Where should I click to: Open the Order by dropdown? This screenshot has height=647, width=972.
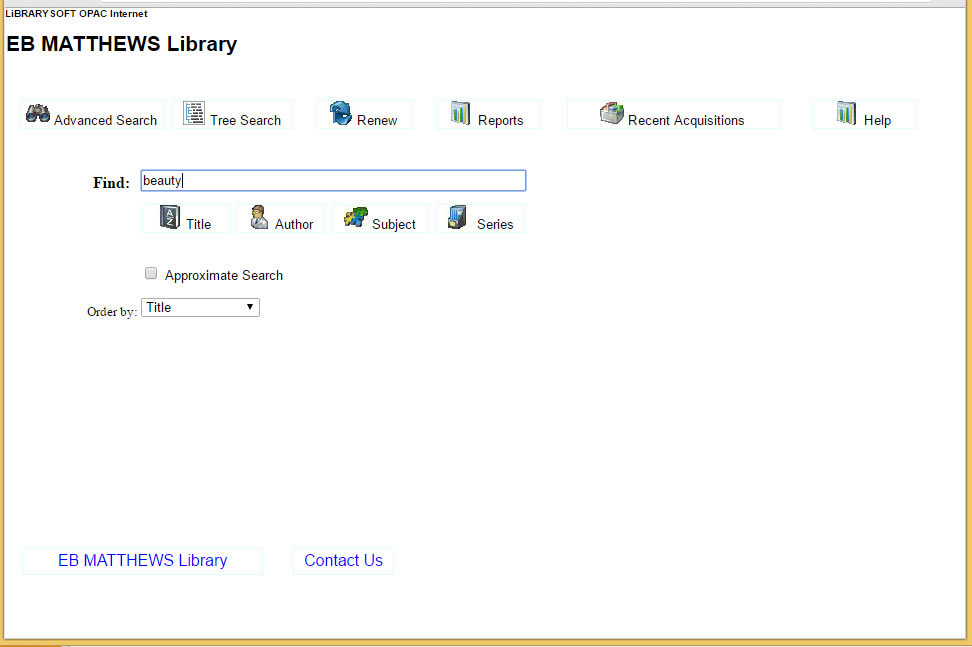point(200,308)
